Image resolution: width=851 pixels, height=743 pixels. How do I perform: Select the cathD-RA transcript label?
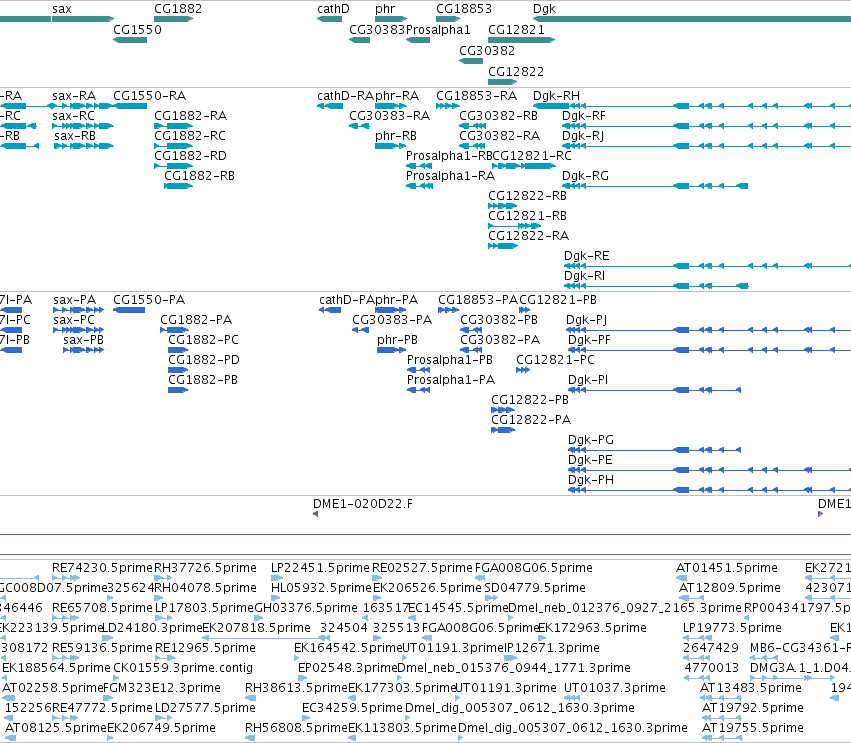(x=346, y=96)
